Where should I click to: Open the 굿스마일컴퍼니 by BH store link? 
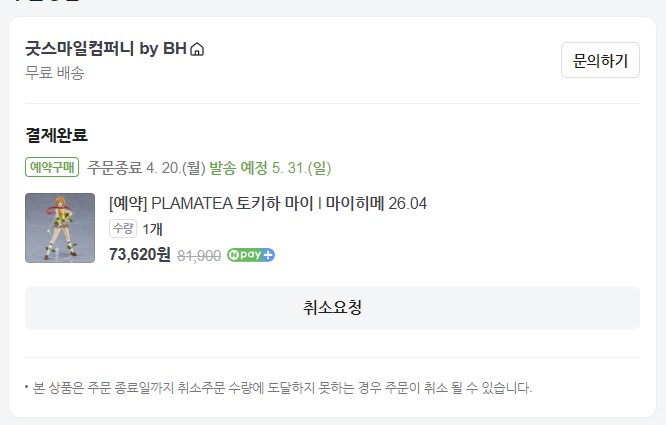click(106, 49)
